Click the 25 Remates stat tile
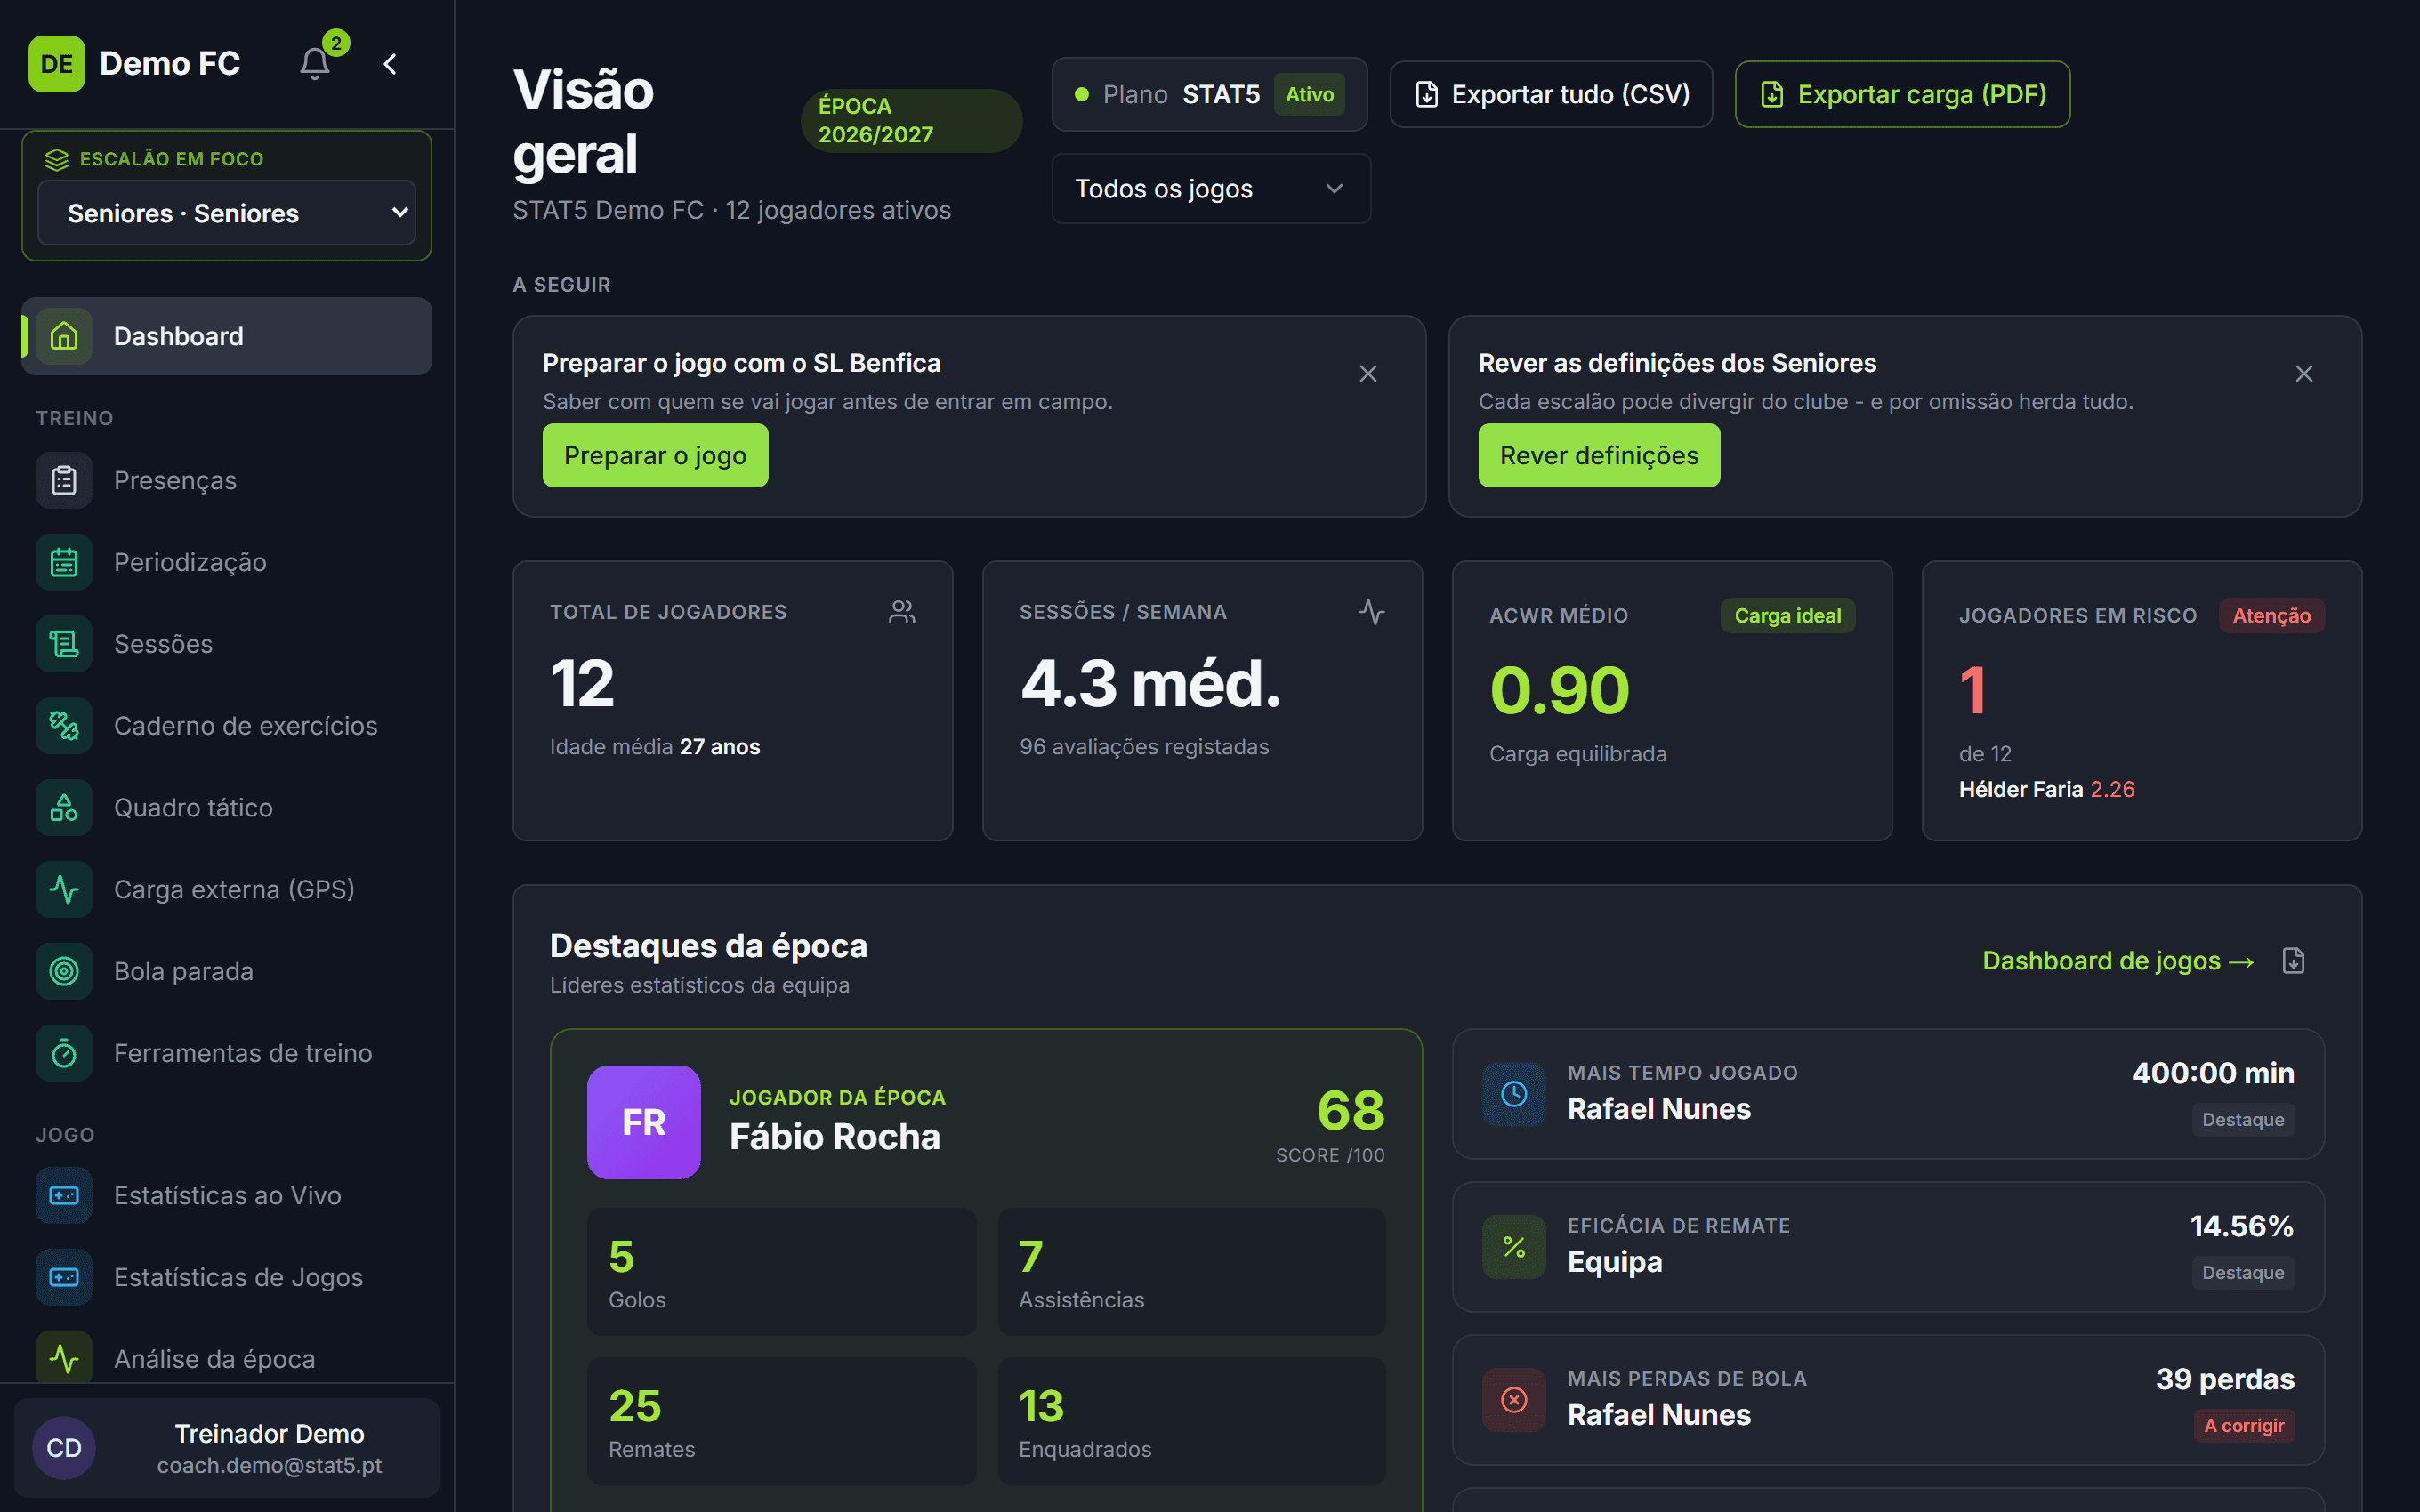The image size is (2420, 1512). click(781, 1421)
